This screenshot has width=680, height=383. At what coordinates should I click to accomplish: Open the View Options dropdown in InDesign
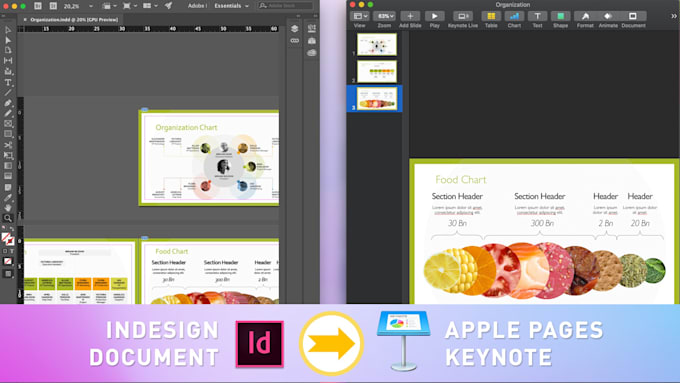tap(108, 6)
